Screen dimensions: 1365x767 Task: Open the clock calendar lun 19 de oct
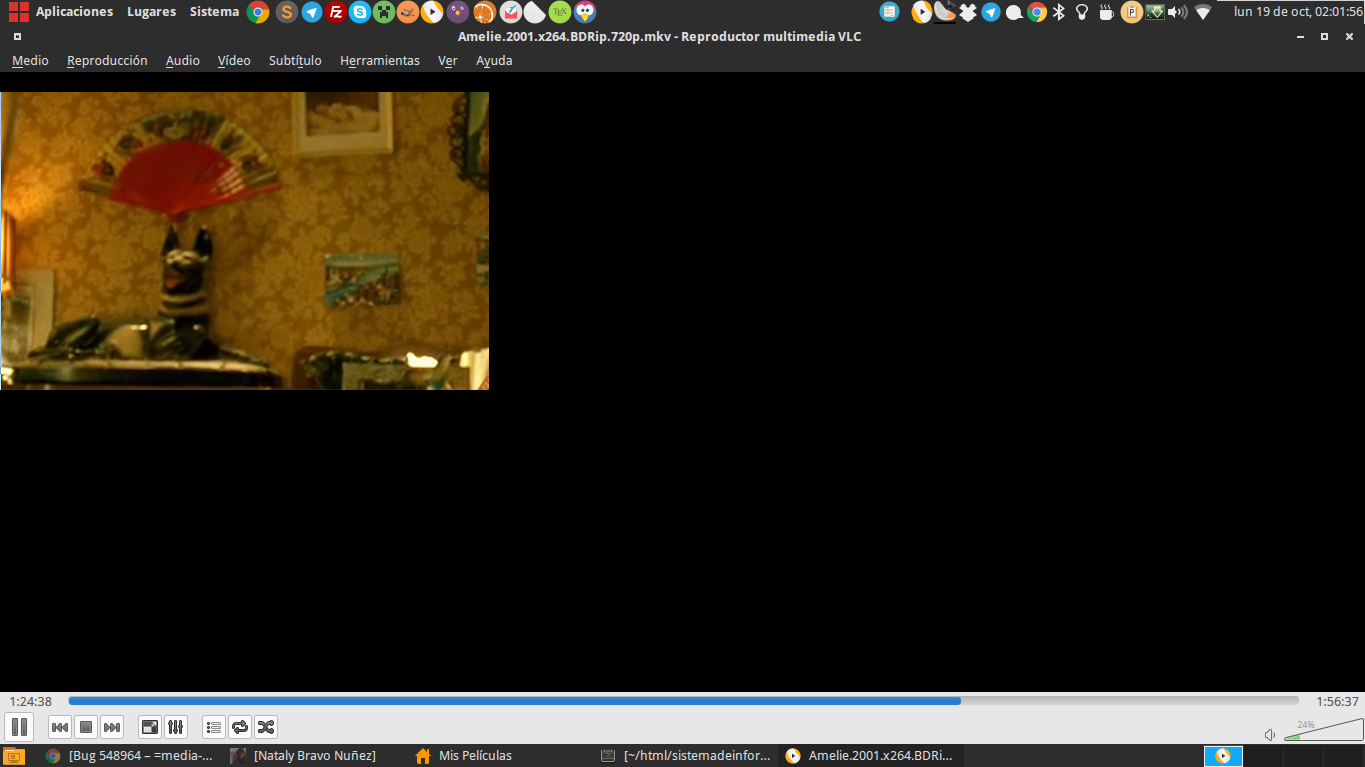coord(1298,12)
